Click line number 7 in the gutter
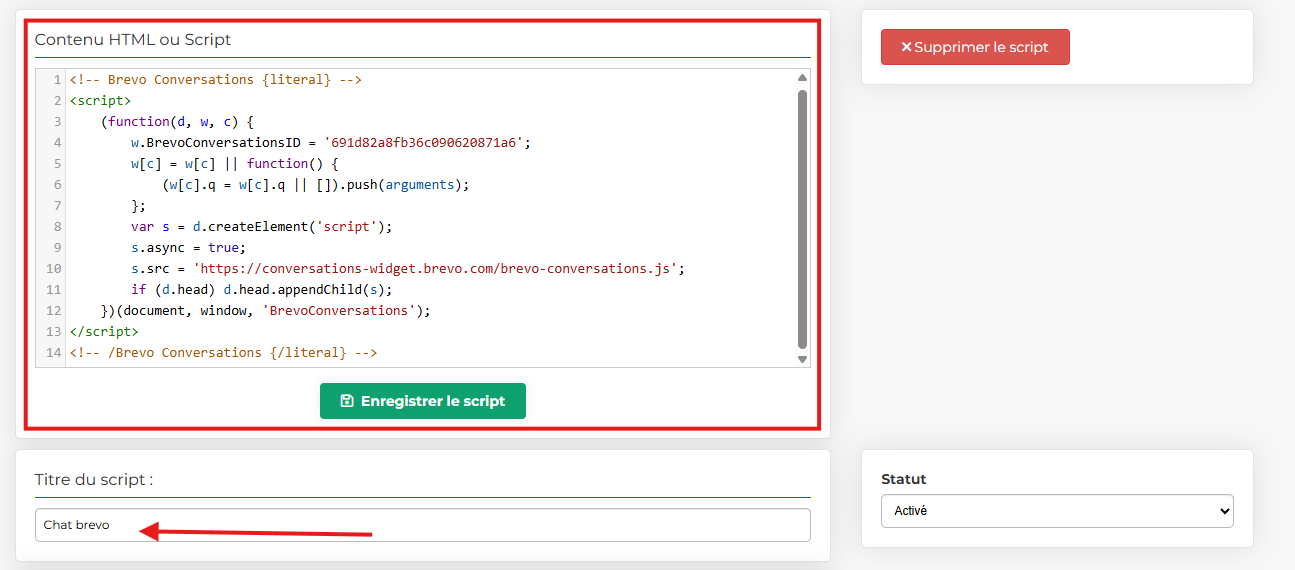 click(57, 206)
